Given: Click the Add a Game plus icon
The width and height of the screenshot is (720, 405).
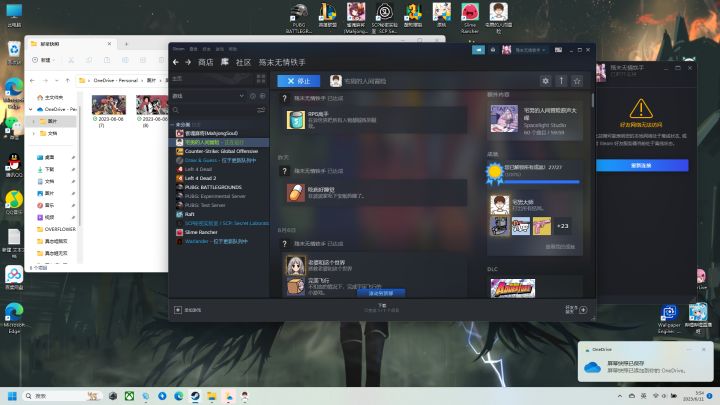Looking at the screenshot, I should click(x=178, y=310).
